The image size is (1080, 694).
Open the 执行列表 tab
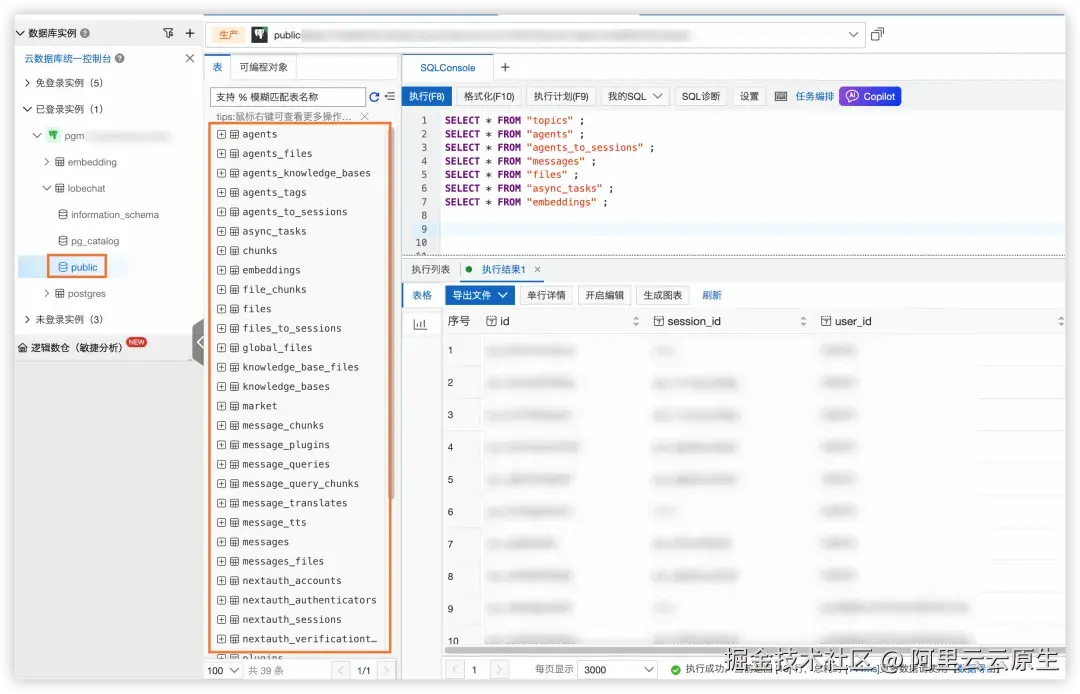click(430, 269)
